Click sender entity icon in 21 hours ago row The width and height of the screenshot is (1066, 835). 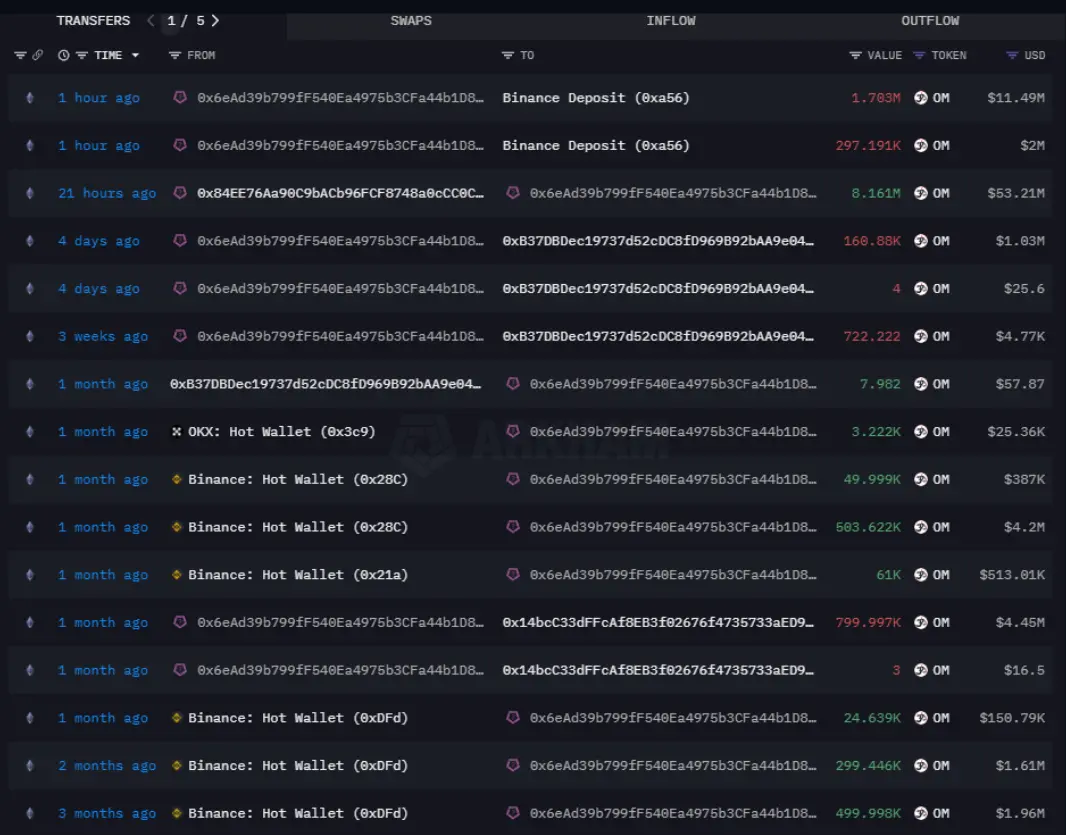pos(179,192)
